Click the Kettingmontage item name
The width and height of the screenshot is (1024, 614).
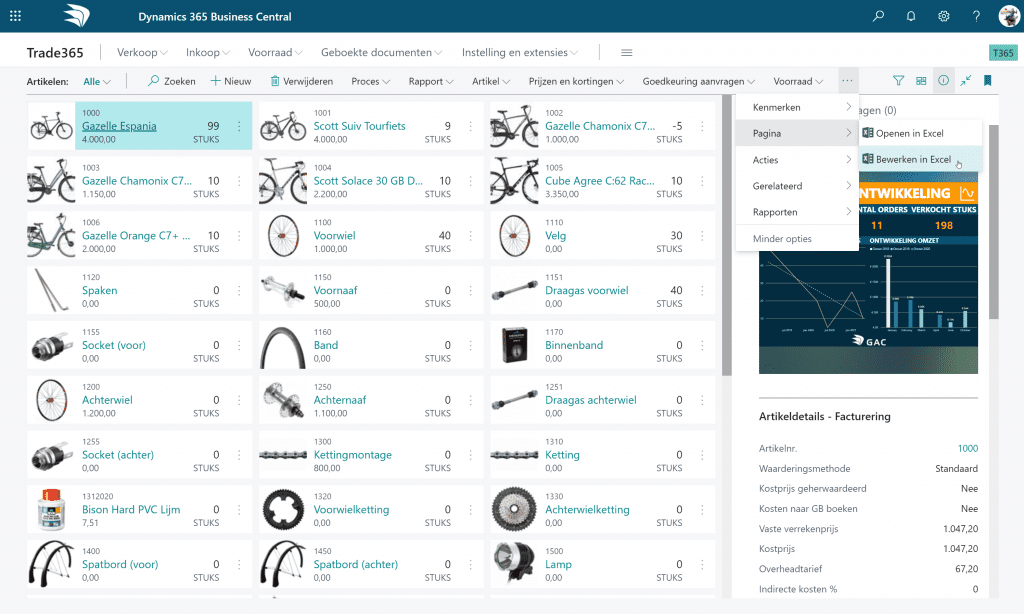[x=353, y=455]
